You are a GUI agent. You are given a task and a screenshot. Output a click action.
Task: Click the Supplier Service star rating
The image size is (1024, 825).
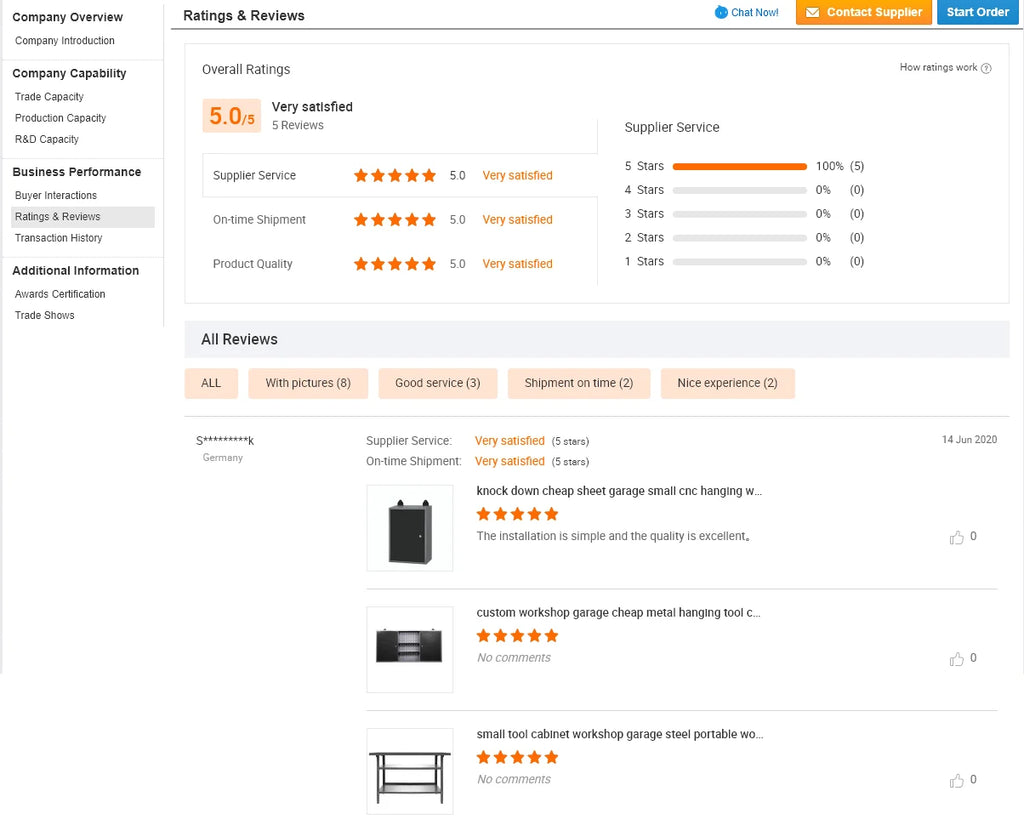(x=394, y=175)
